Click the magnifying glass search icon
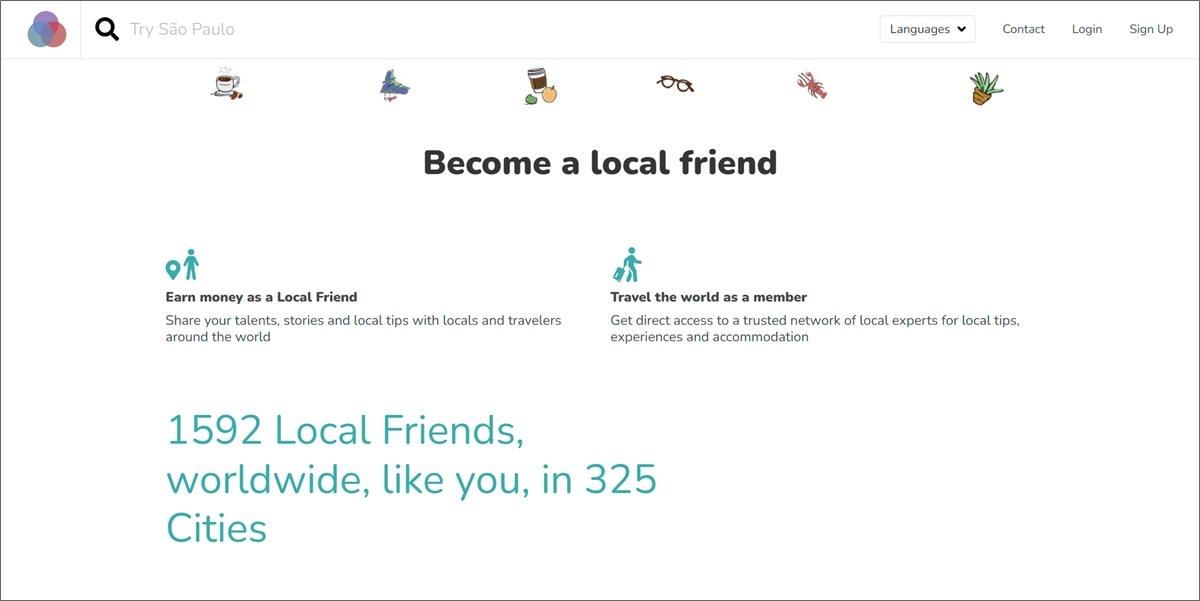Image resolution: width=1200 pixels, height=601 pixels. pos(107,29)
